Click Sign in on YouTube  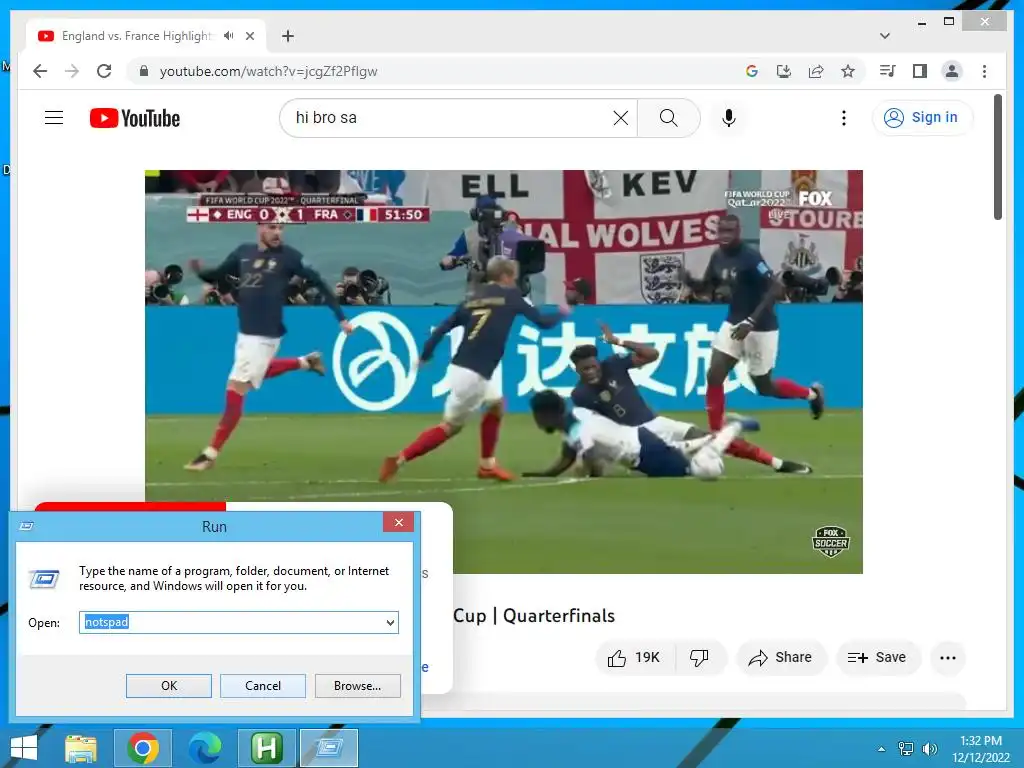(922, 118)
